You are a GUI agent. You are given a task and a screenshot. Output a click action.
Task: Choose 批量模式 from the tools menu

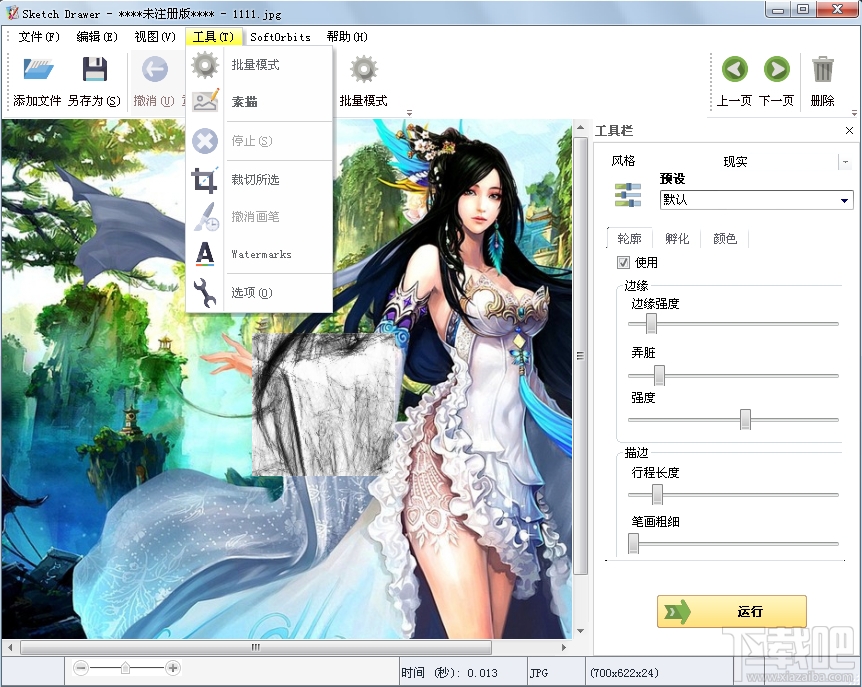(259, 65)
